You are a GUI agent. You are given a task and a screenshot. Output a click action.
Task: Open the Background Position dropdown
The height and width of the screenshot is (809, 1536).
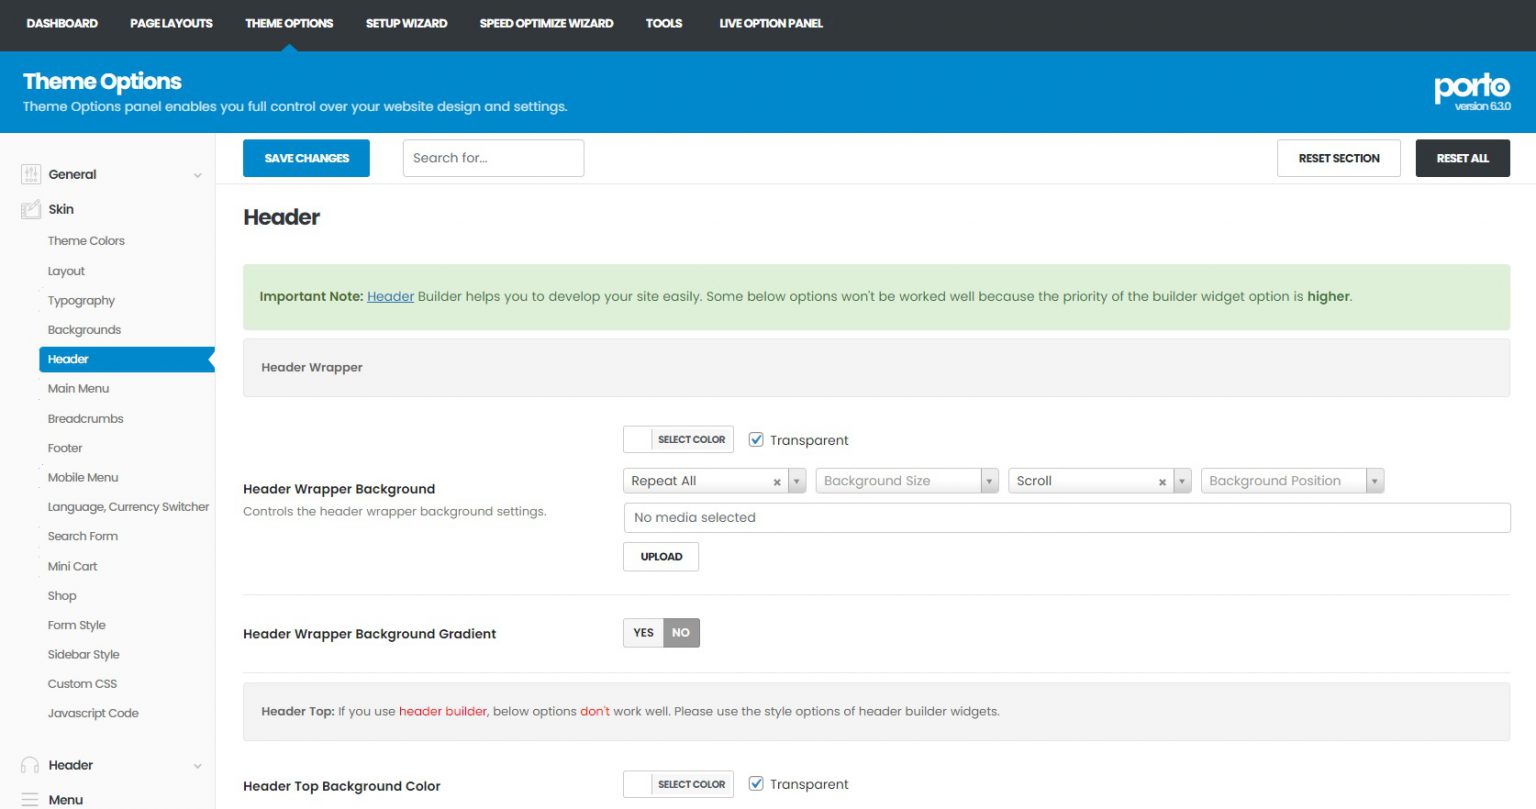point(1376,480)
